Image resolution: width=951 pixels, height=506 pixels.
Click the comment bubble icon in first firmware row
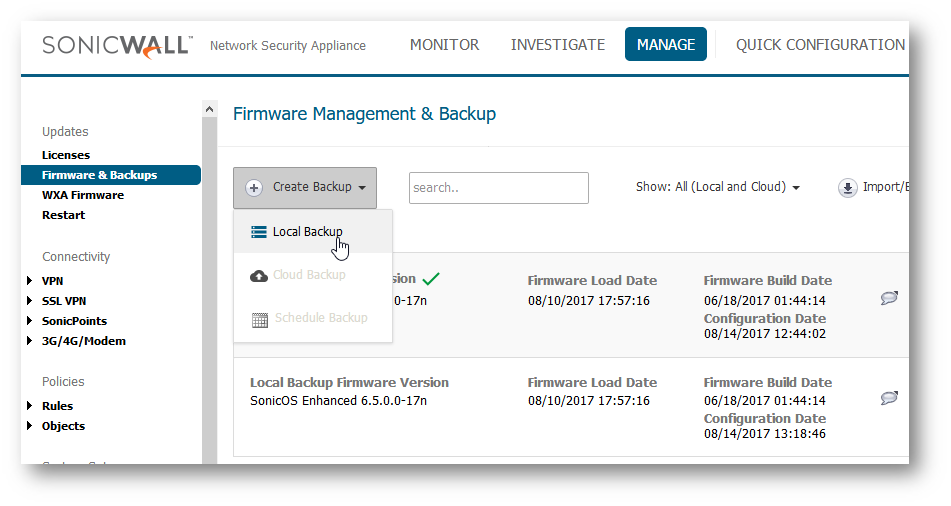[889, 298]
